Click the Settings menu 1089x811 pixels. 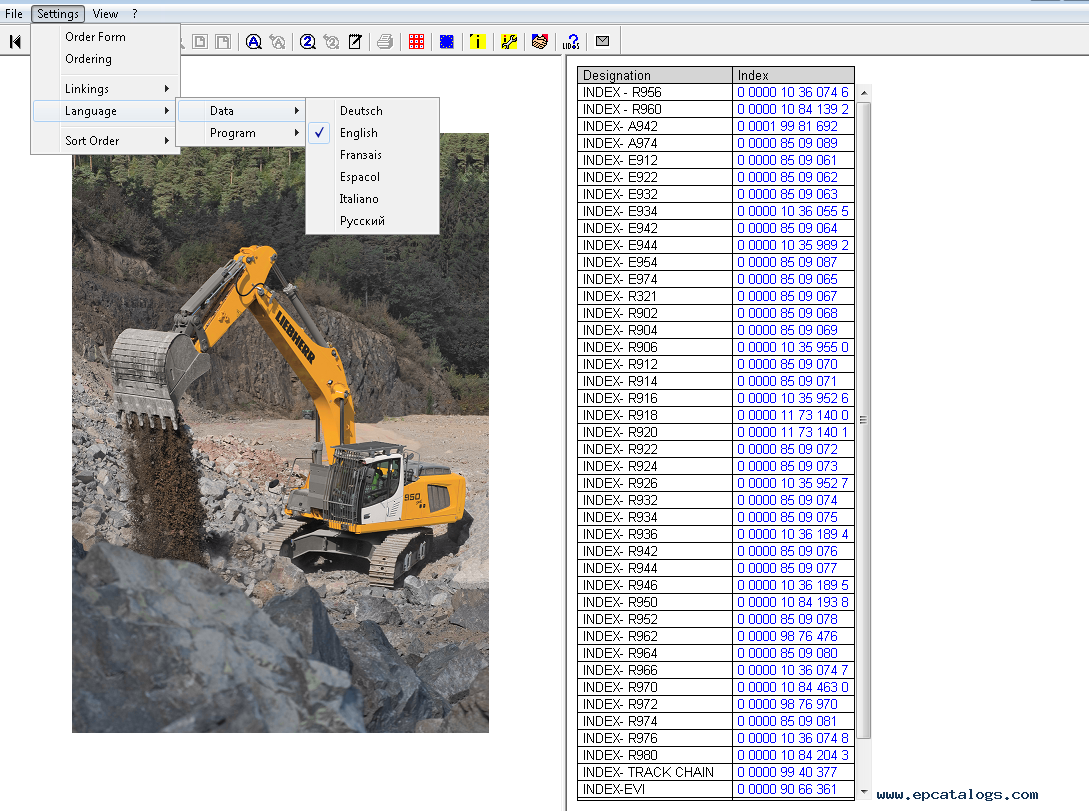(x=58, y=13)
